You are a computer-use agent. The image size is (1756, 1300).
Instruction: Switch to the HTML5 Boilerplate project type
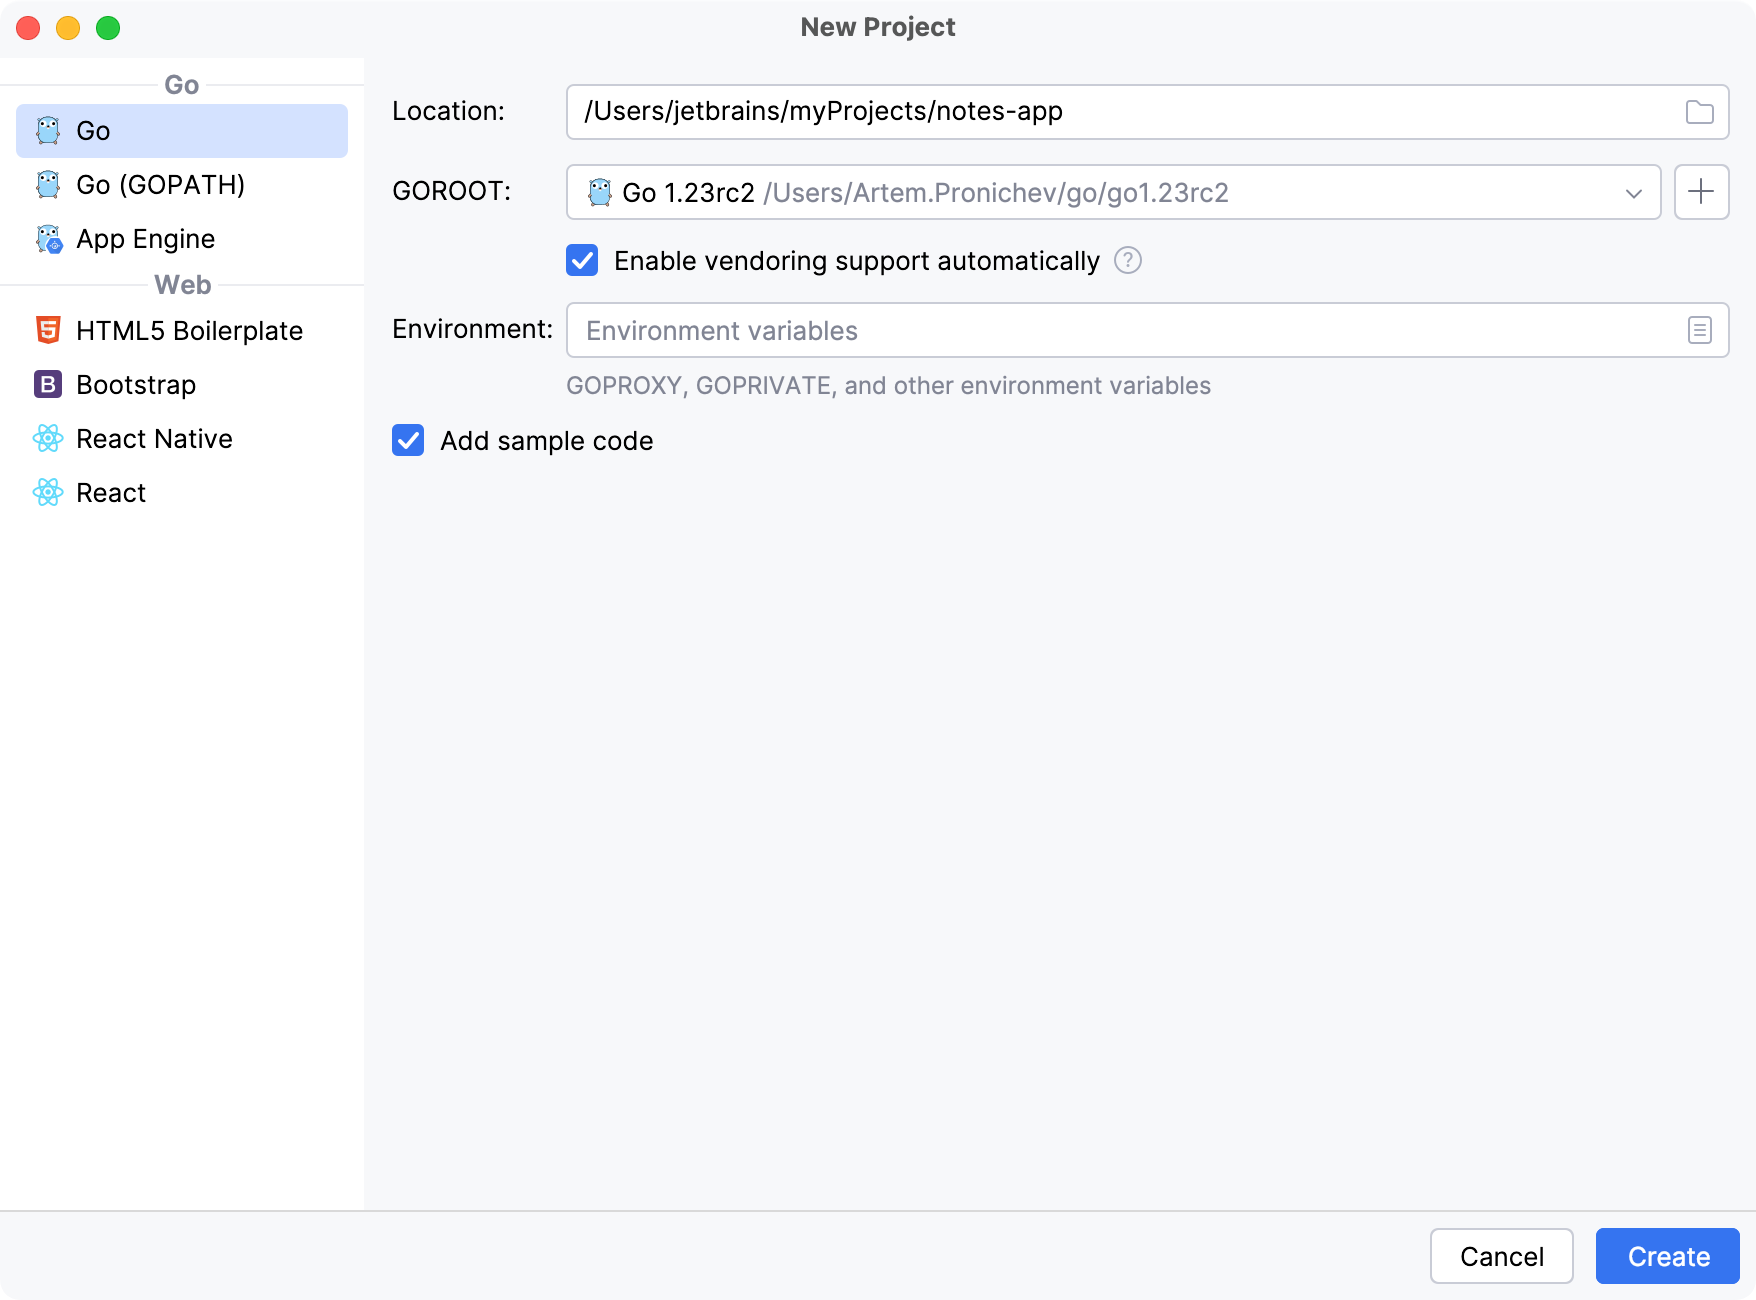click(190, 330)
